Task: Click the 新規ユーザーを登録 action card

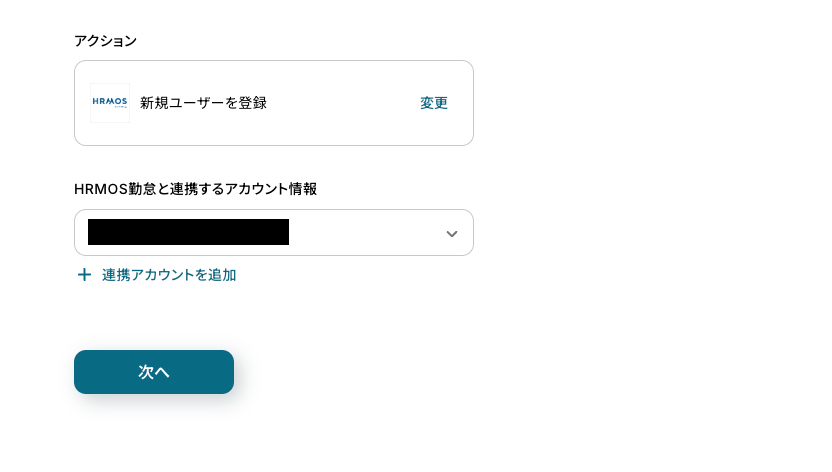Action: [x=273, y=103]
